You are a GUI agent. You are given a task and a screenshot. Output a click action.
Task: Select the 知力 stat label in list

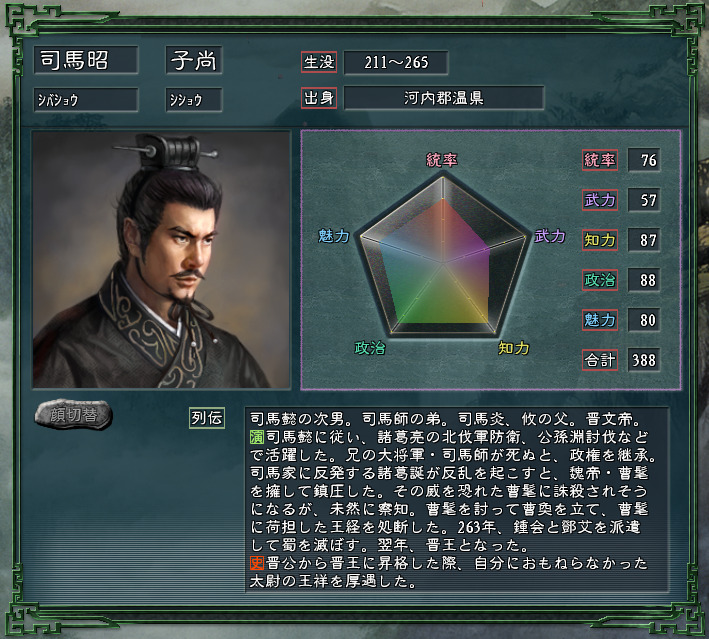(x=600, y=240)
